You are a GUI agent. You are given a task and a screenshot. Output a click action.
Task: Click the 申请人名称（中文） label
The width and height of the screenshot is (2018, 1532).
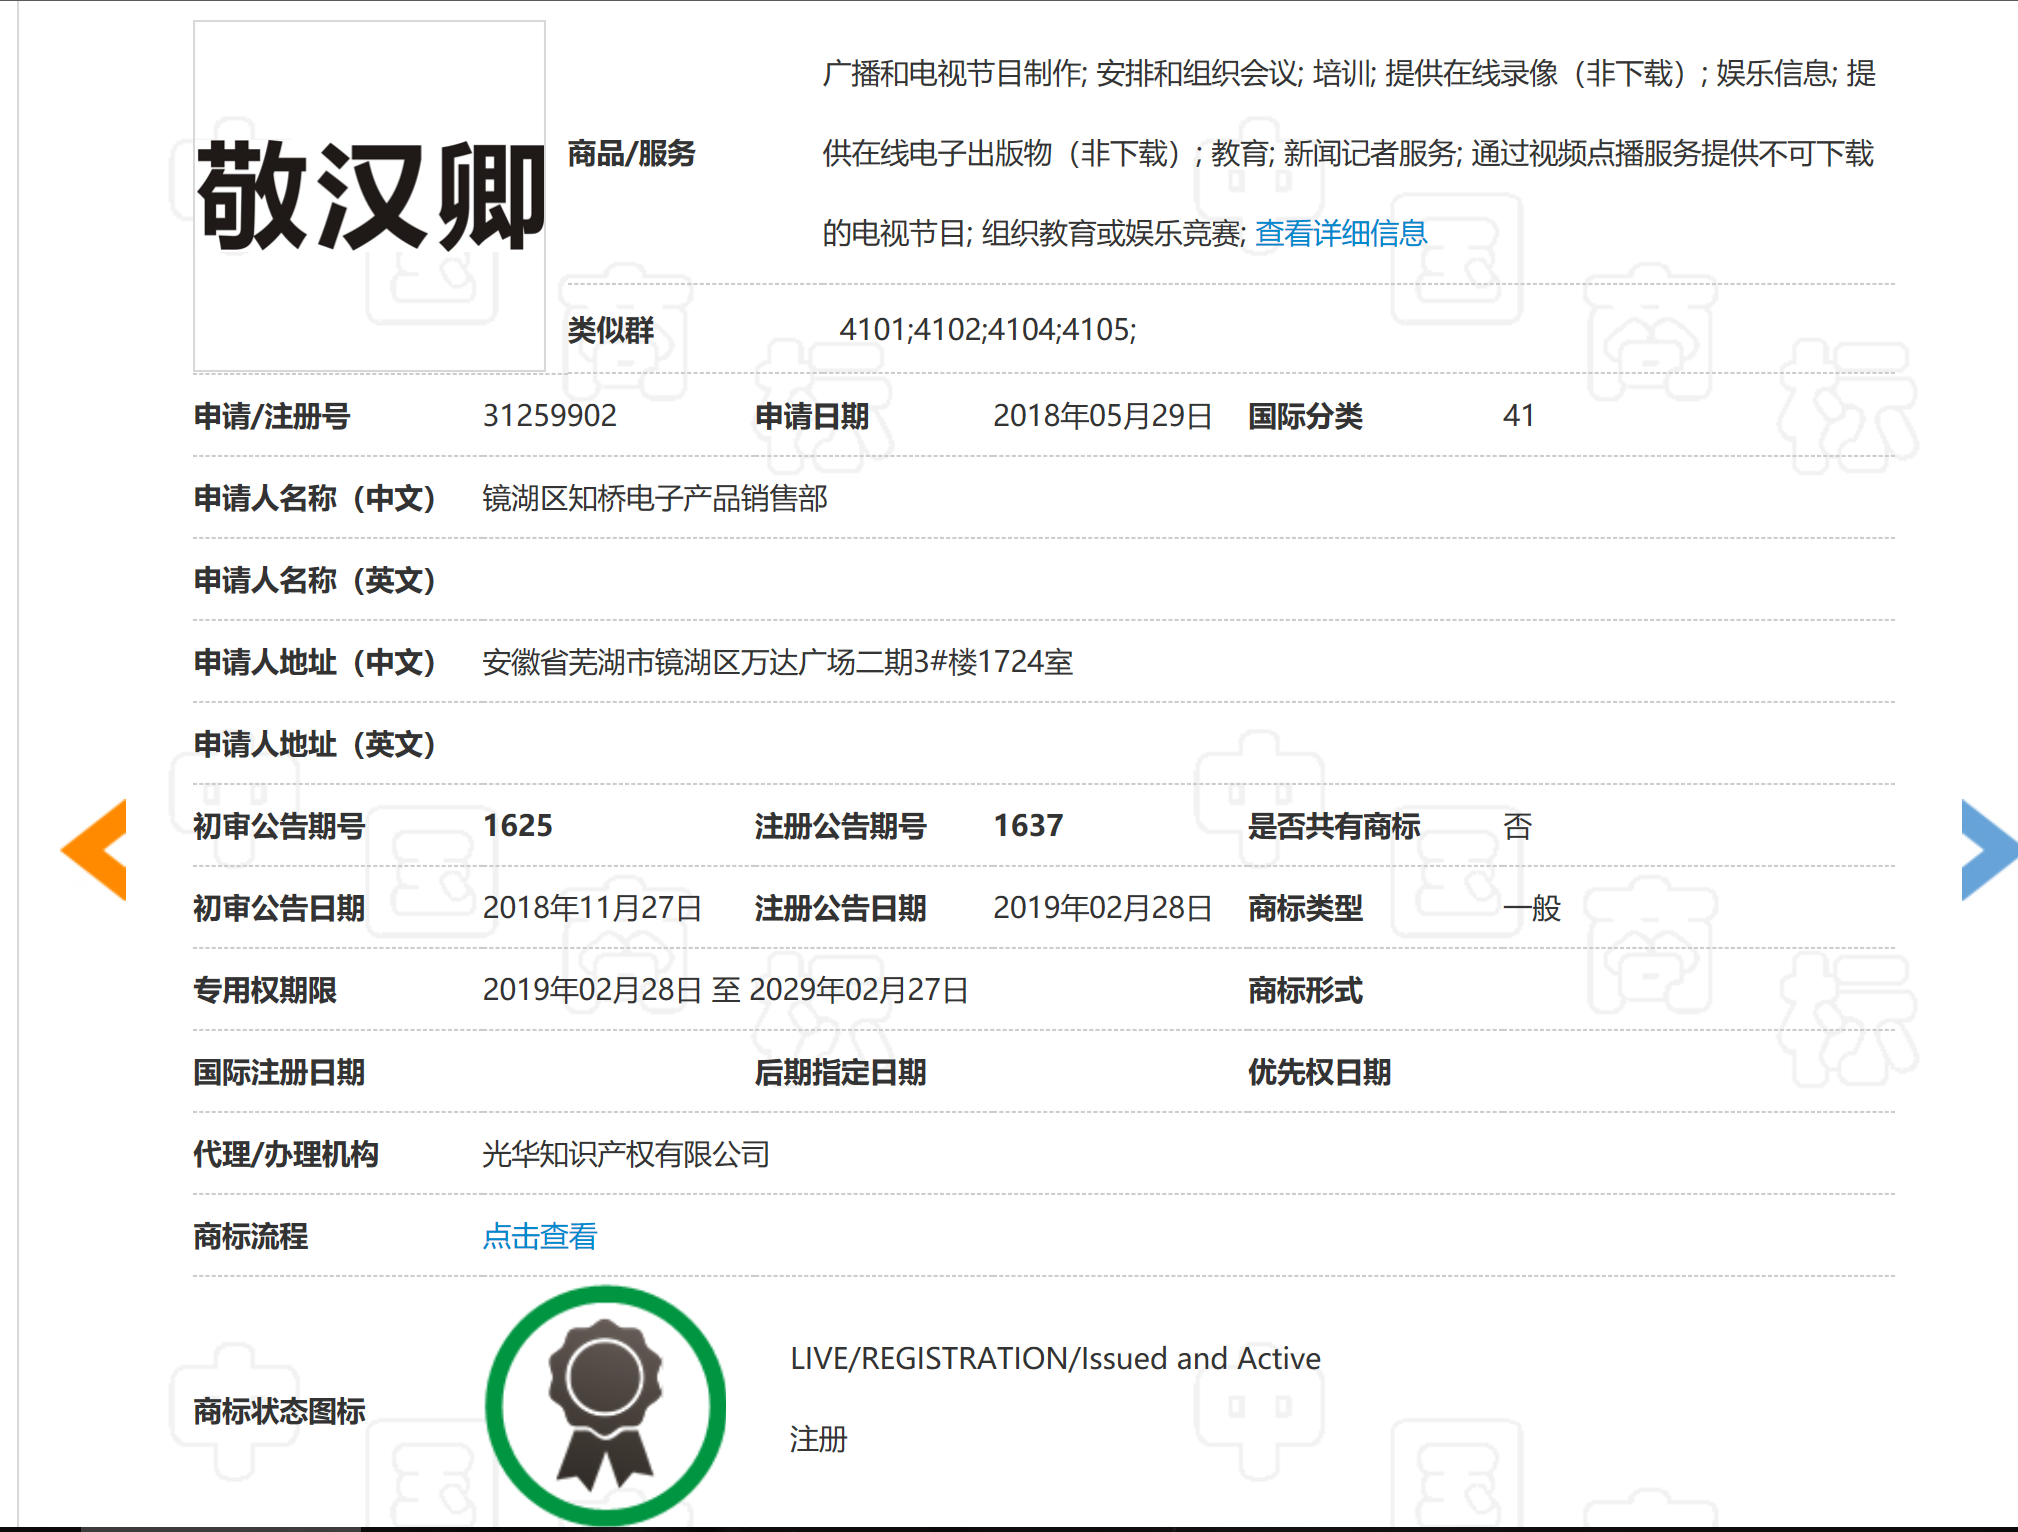pos(314,498)
